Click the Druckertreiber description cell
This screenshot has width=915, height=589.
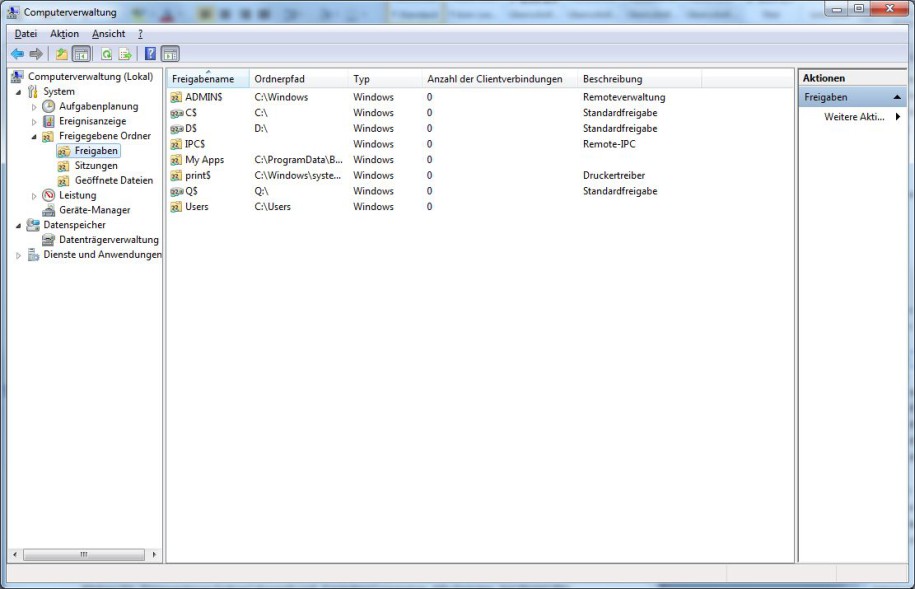click(x=614, y=175)
